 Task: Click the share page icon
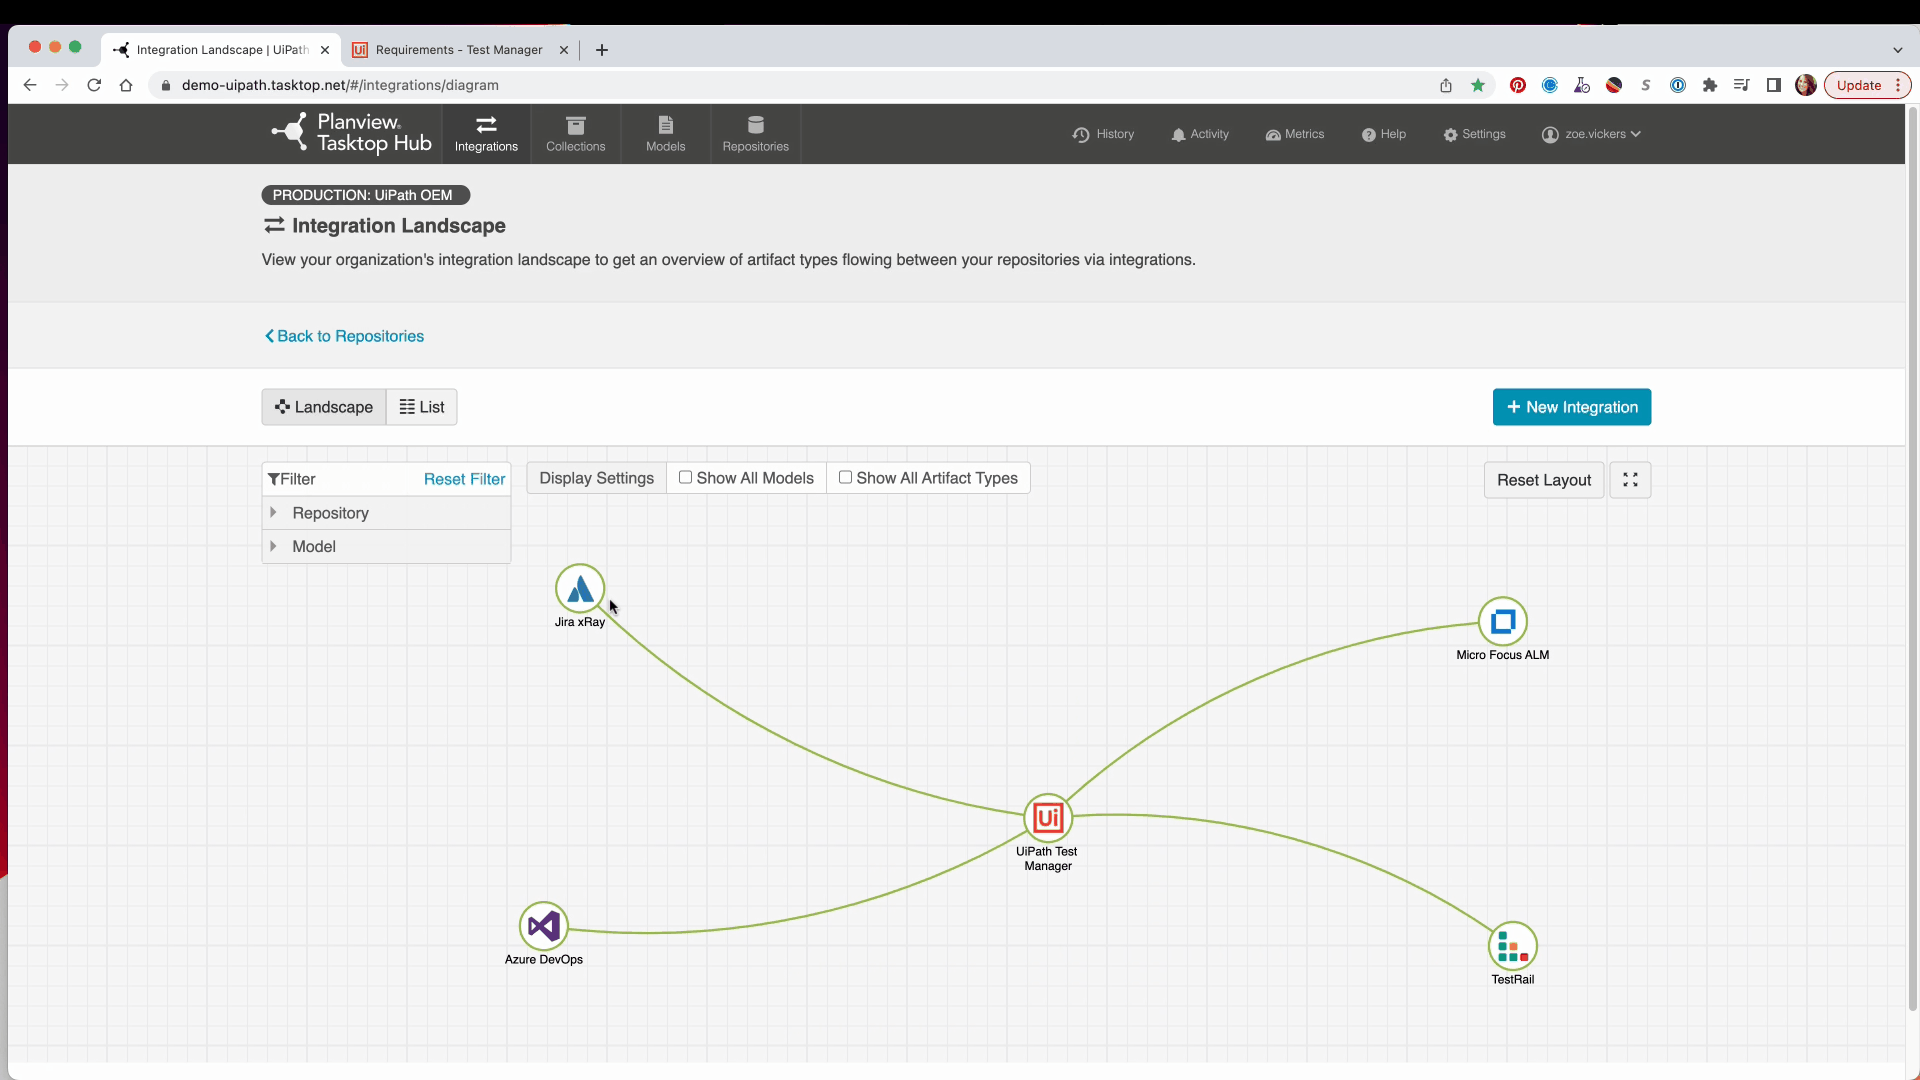(1446, 85)
